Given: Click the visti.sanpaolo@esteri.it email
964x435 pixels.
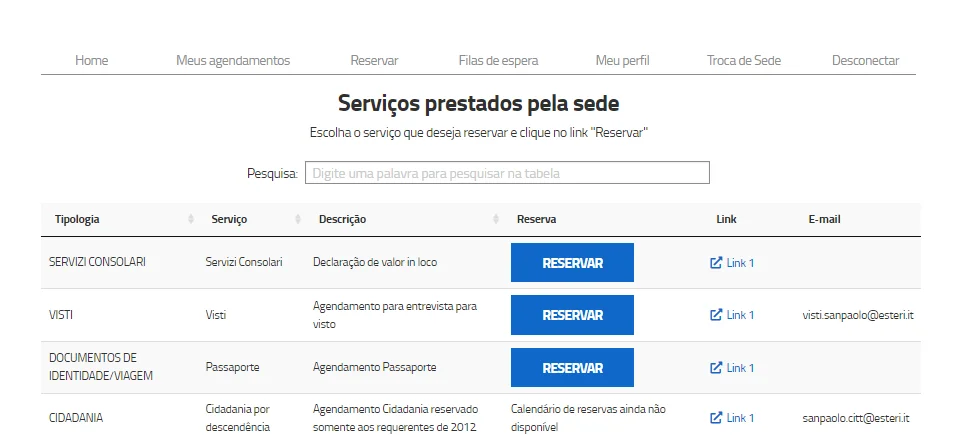Looking at the screenshot, I should tap(858, 315).
